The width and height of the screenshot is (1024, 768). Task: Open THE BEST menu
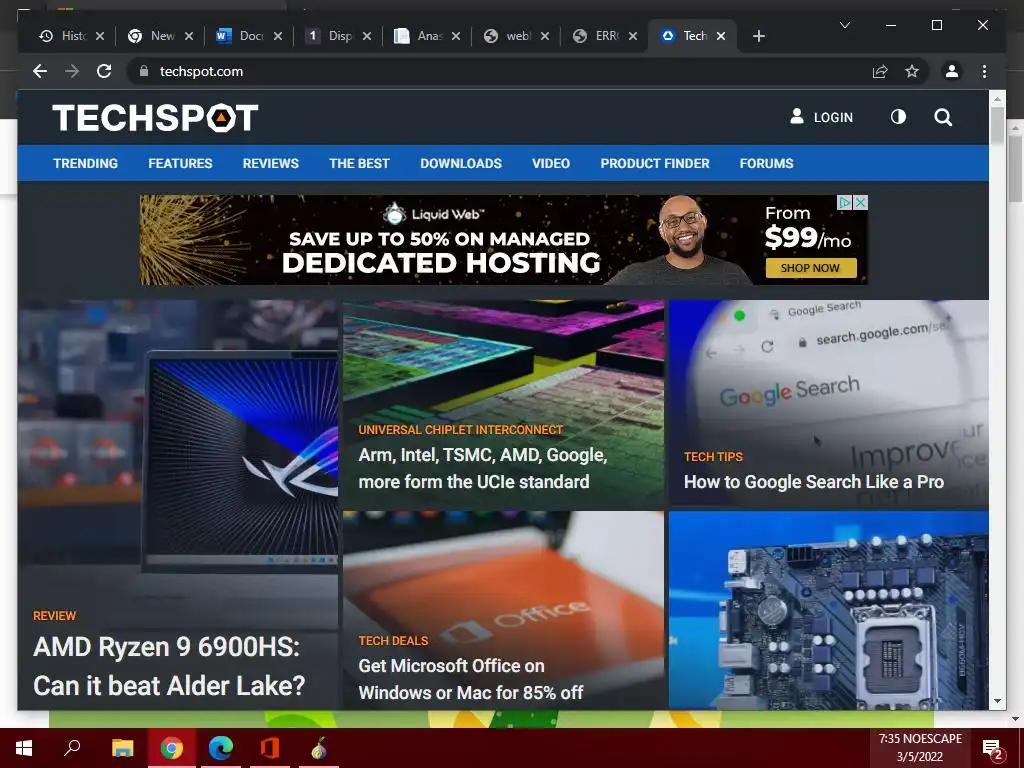pos(359,163)
